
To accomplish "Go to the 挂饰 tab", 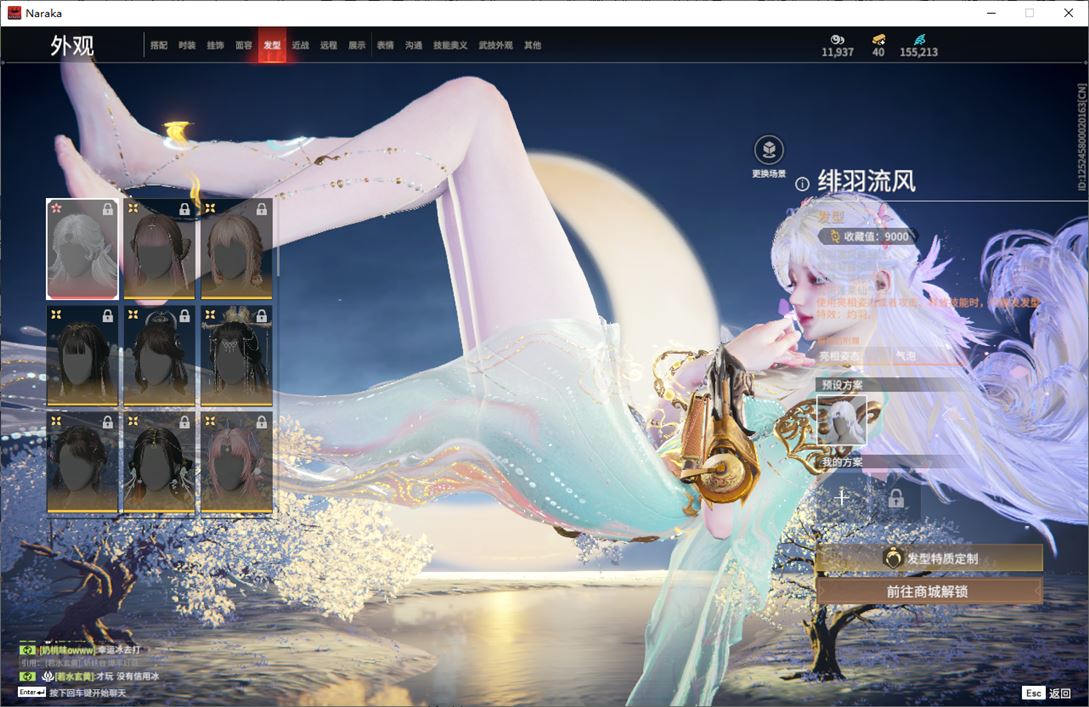I will point(215,45).
